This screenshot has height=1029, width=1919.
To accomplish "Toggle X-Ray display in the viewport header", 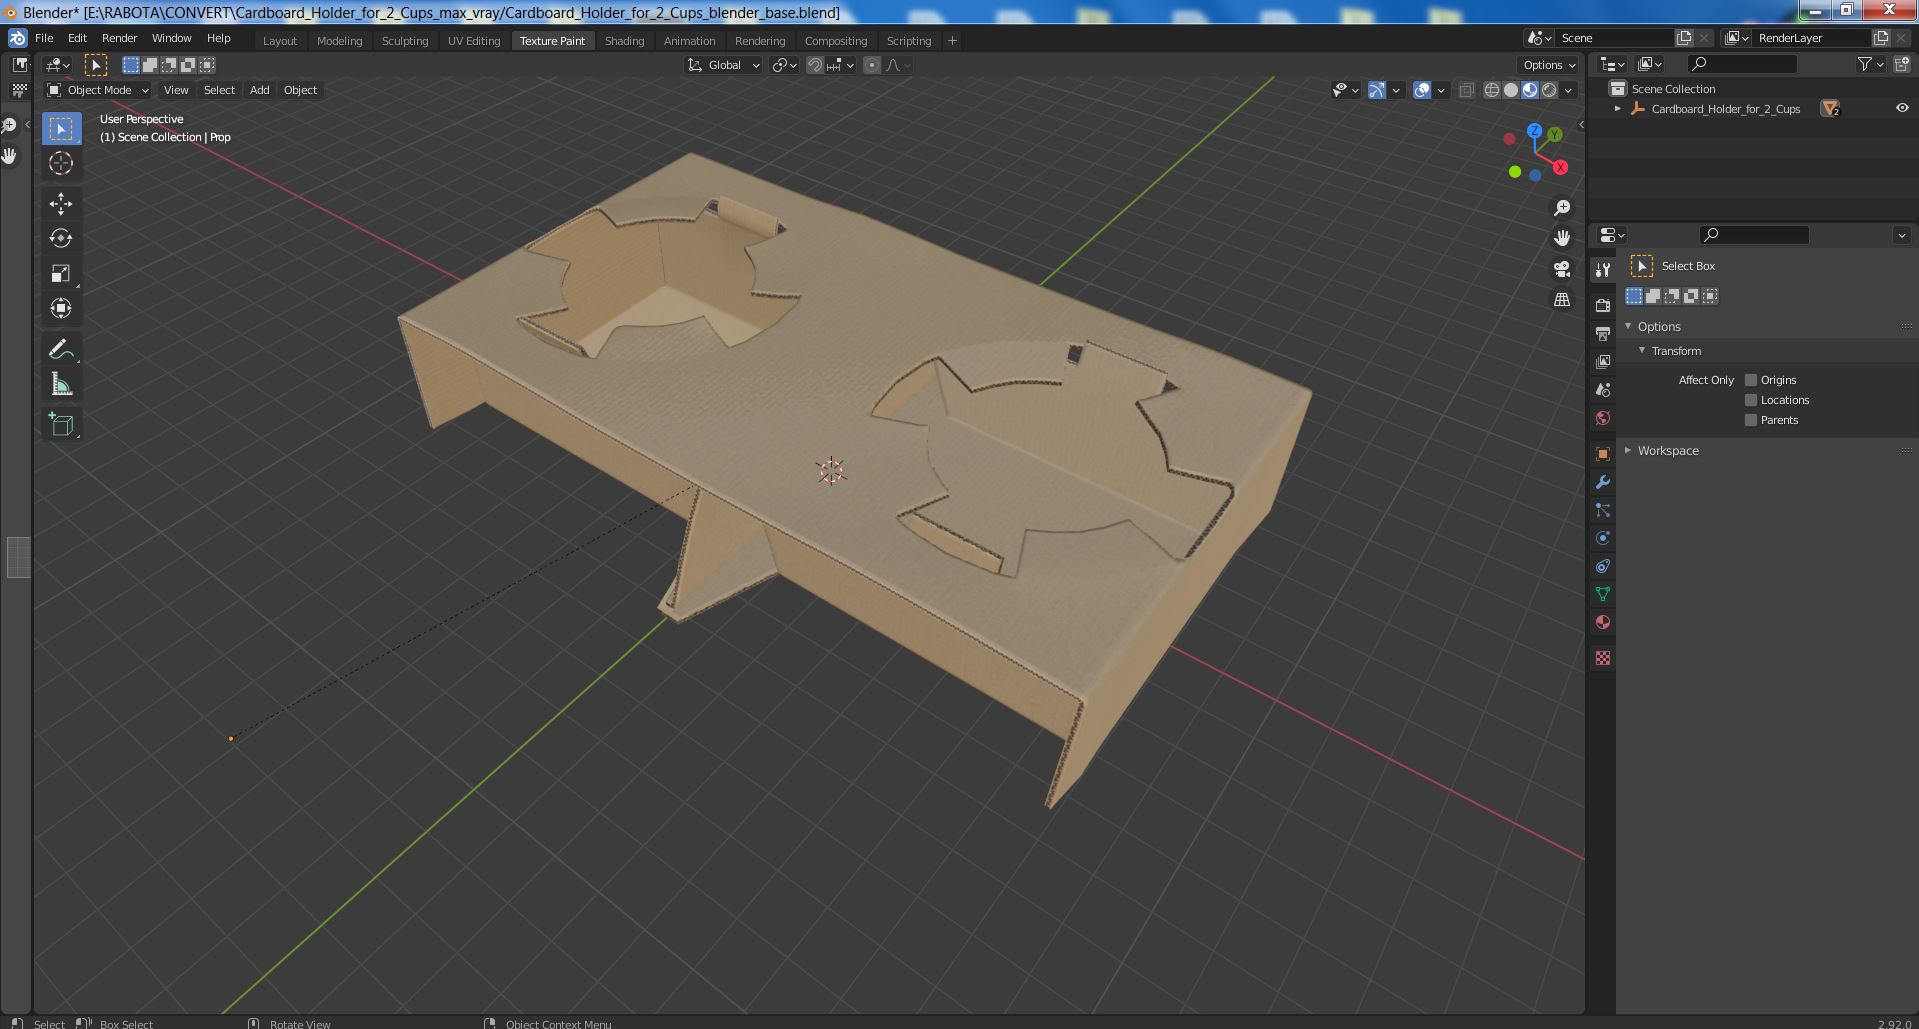I will pos(1466,90).
